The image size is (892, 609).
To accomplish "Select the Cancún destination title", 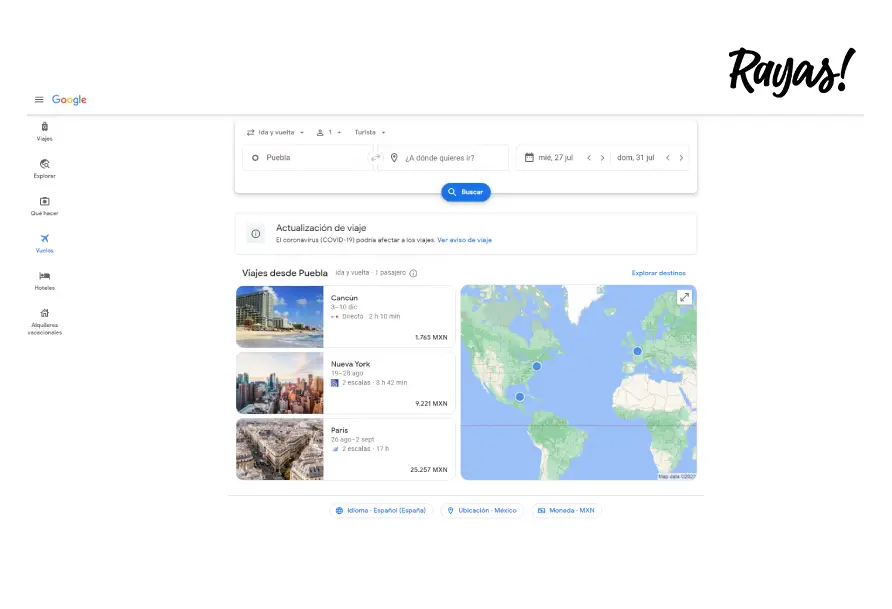I will [x=344, y=298].
